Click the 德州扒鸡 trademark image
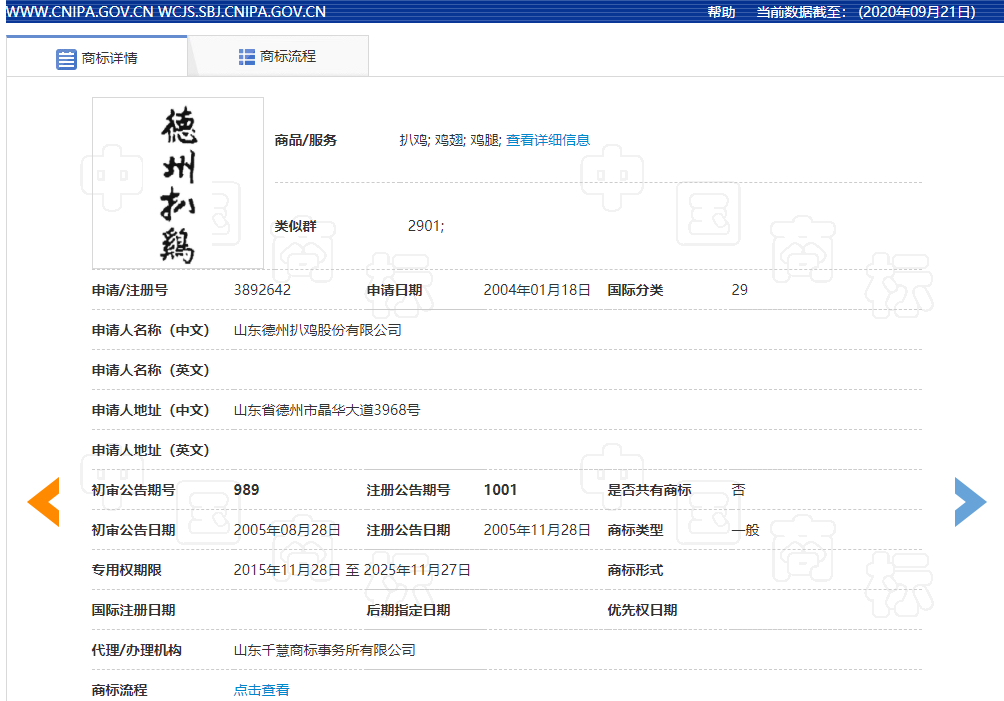 (x=178, y=183)
